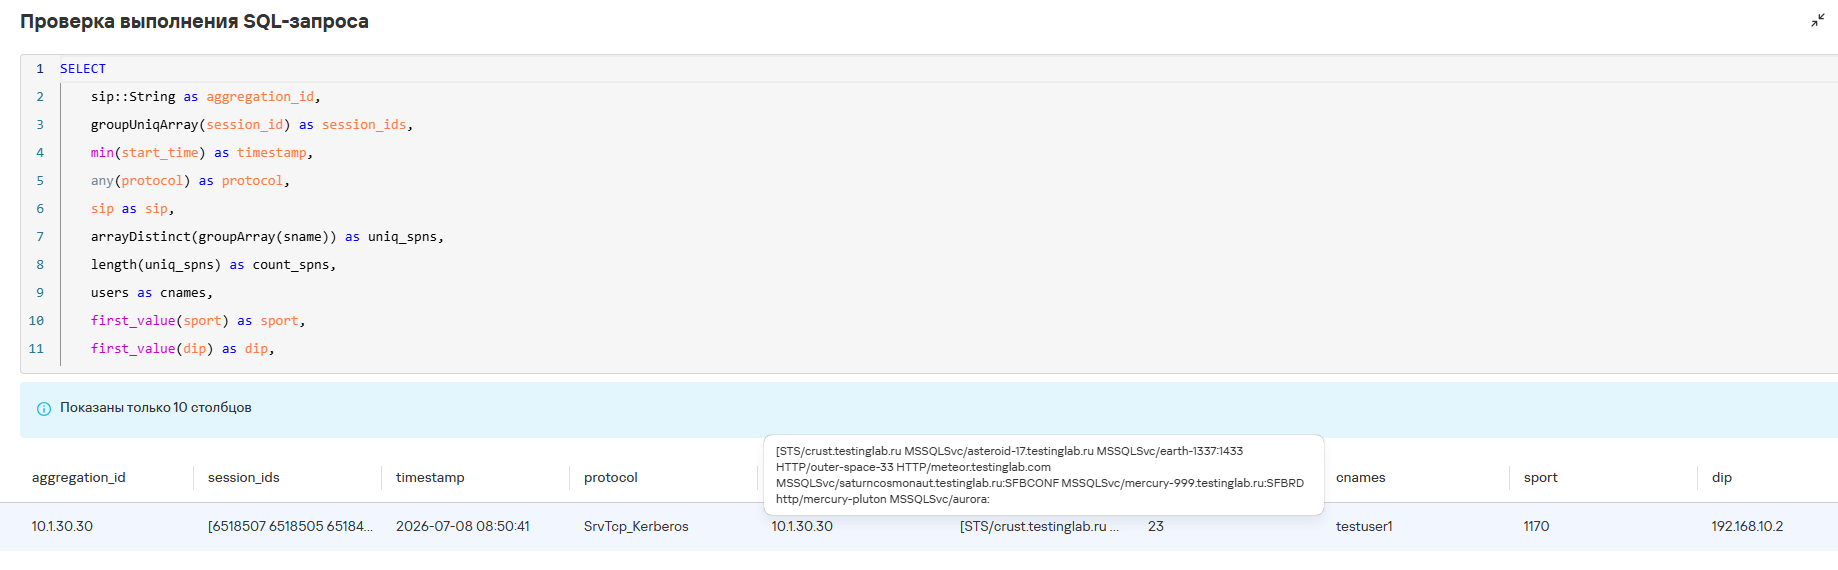Image resolution: width=1838 pixels, height=570 pixels.
Task: Select the timestamp column header
Action: pyautogui.click(x=430, y=478)
